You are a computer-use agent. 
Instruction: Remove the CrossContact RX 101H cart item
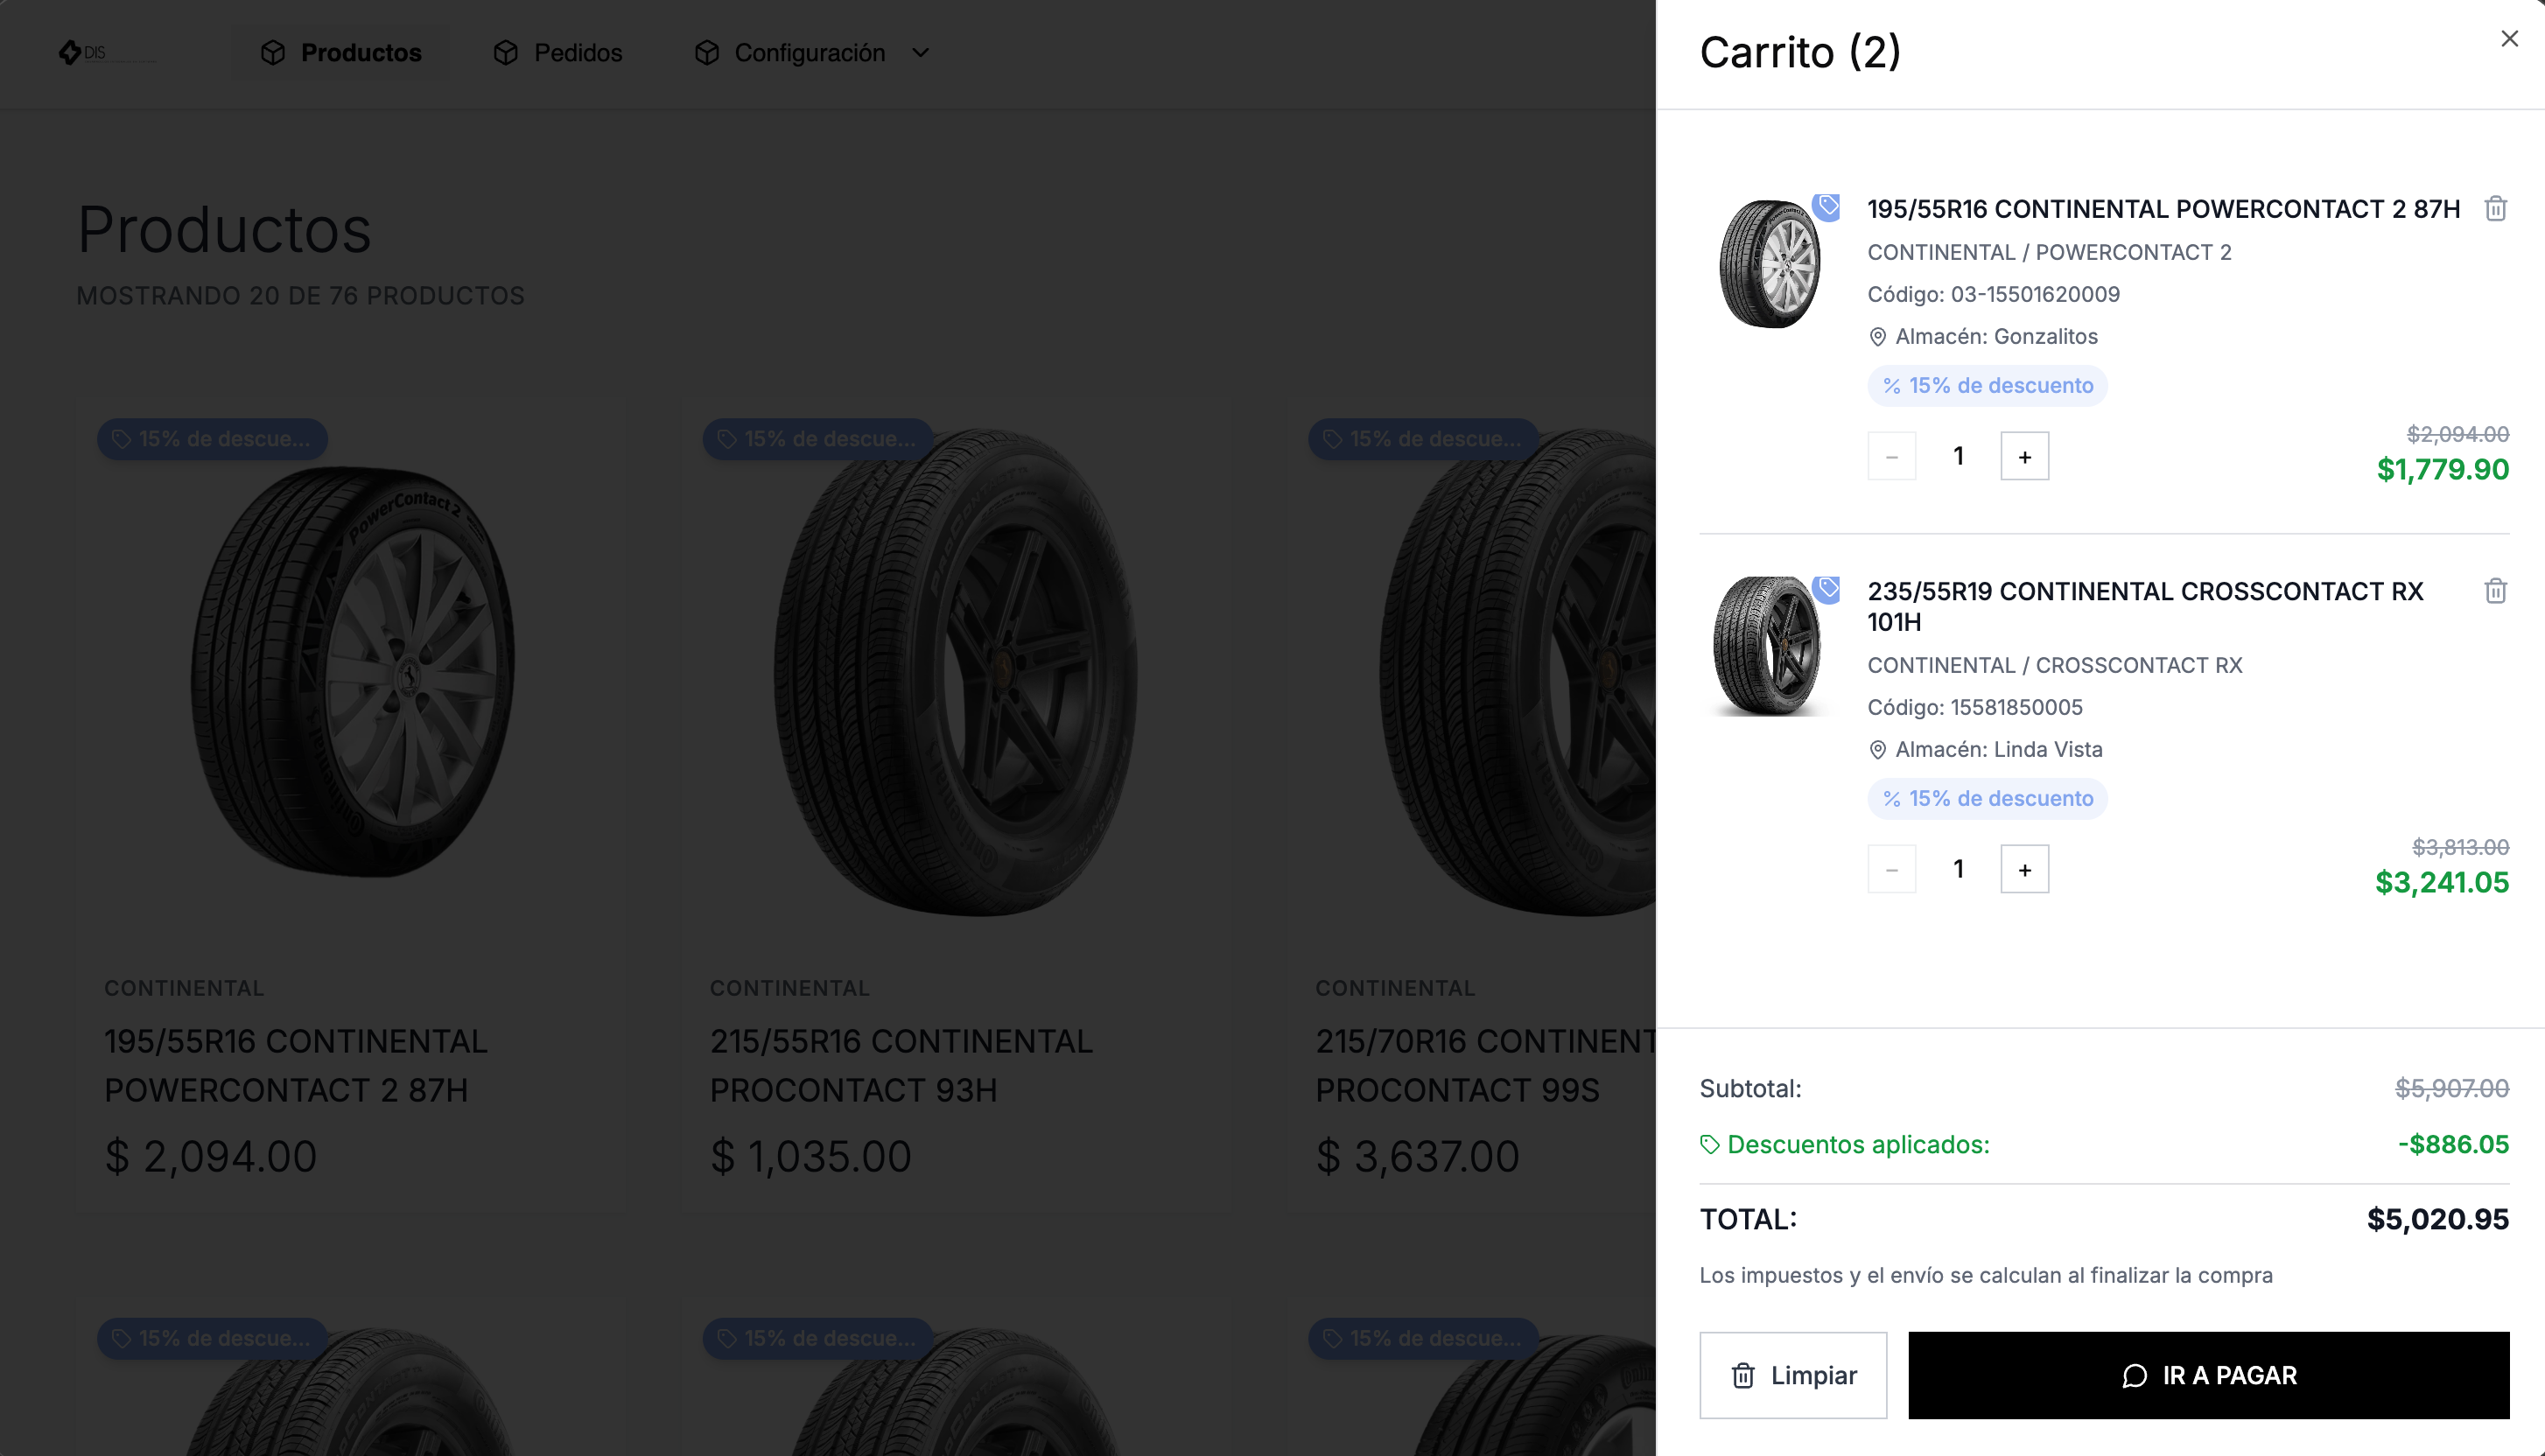(x=2495, y=591)
